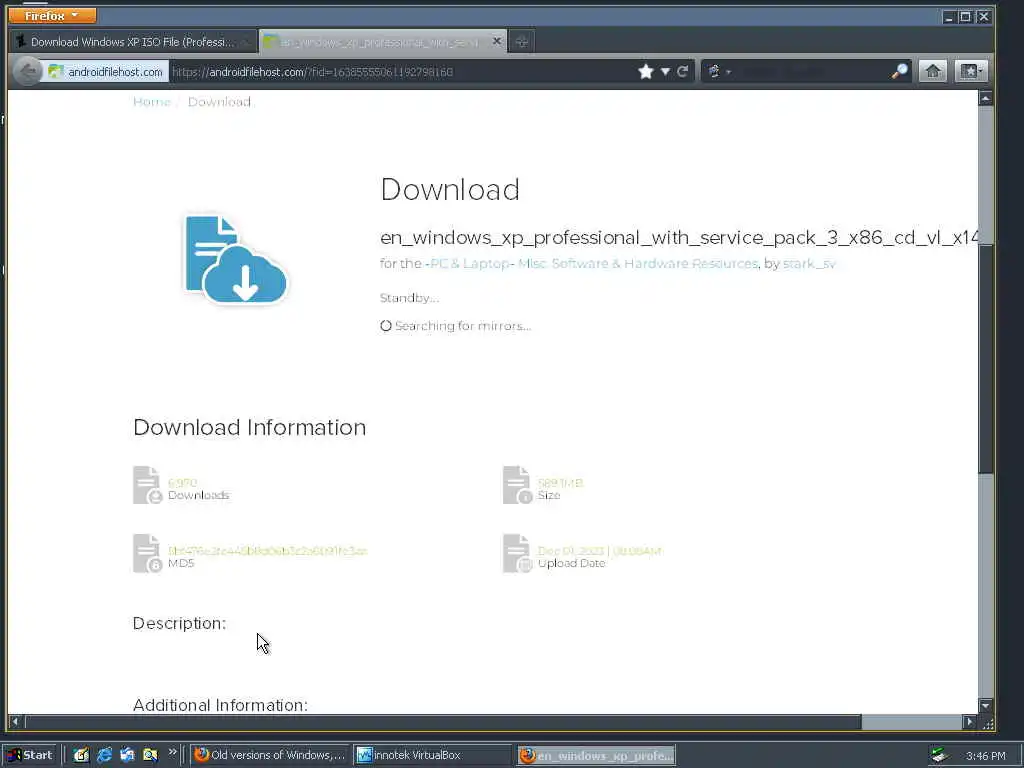This screenshot has height=768, width=1024.
Task: Reload the page with refresh icon
Action: tap(682, 72)
